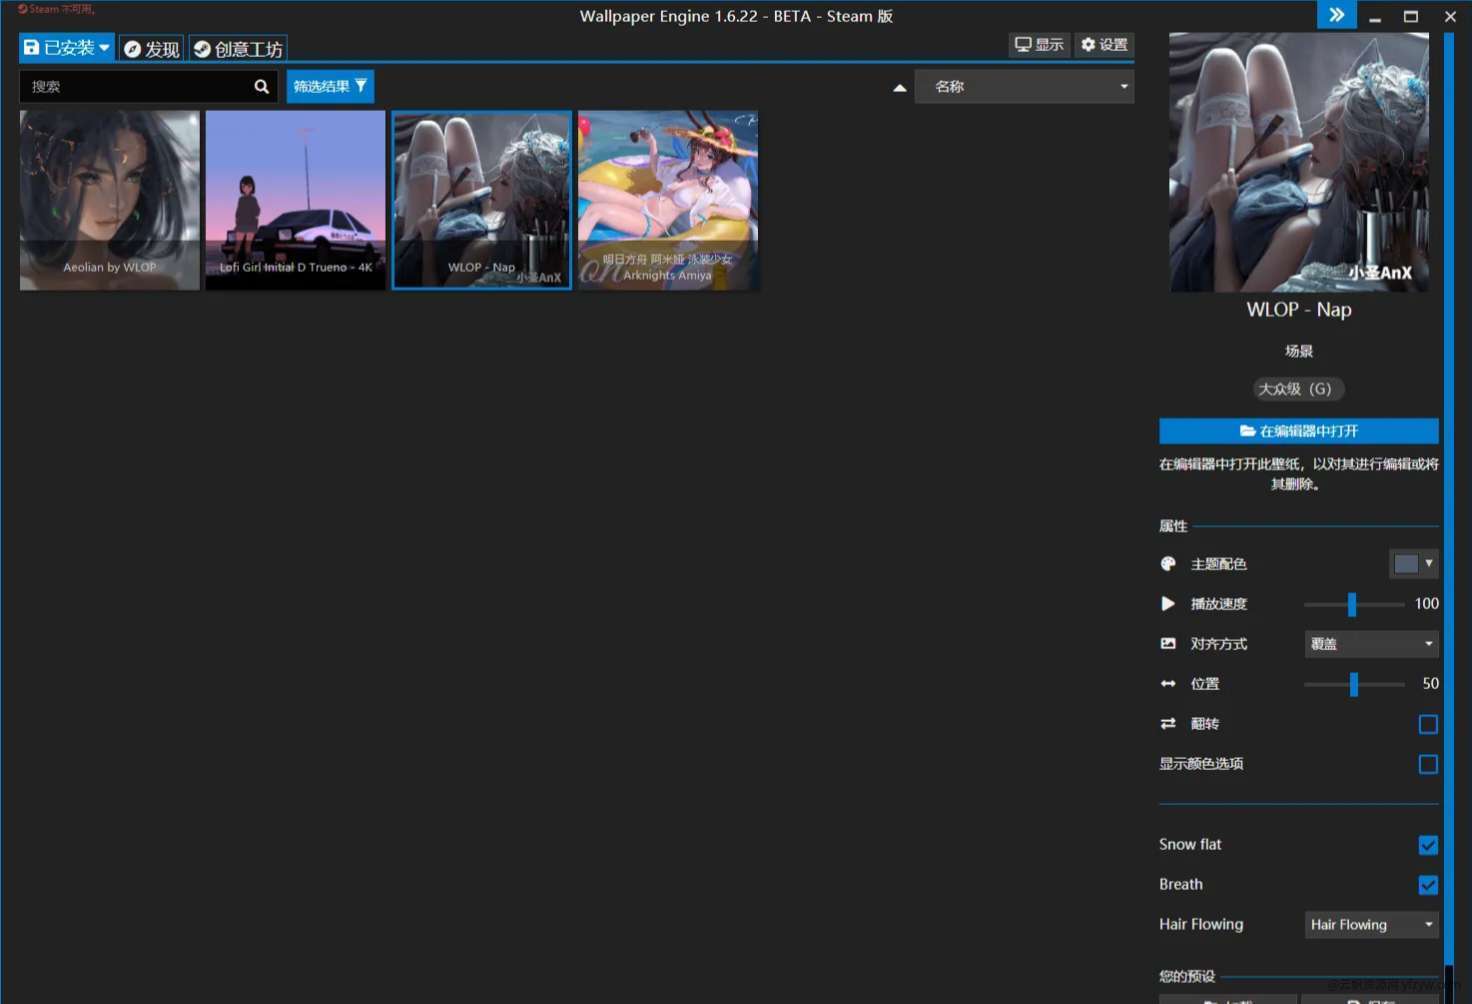
Task: Adjust the 位置 position slider
Action: pyautogui.click(x=1354, y=684)
